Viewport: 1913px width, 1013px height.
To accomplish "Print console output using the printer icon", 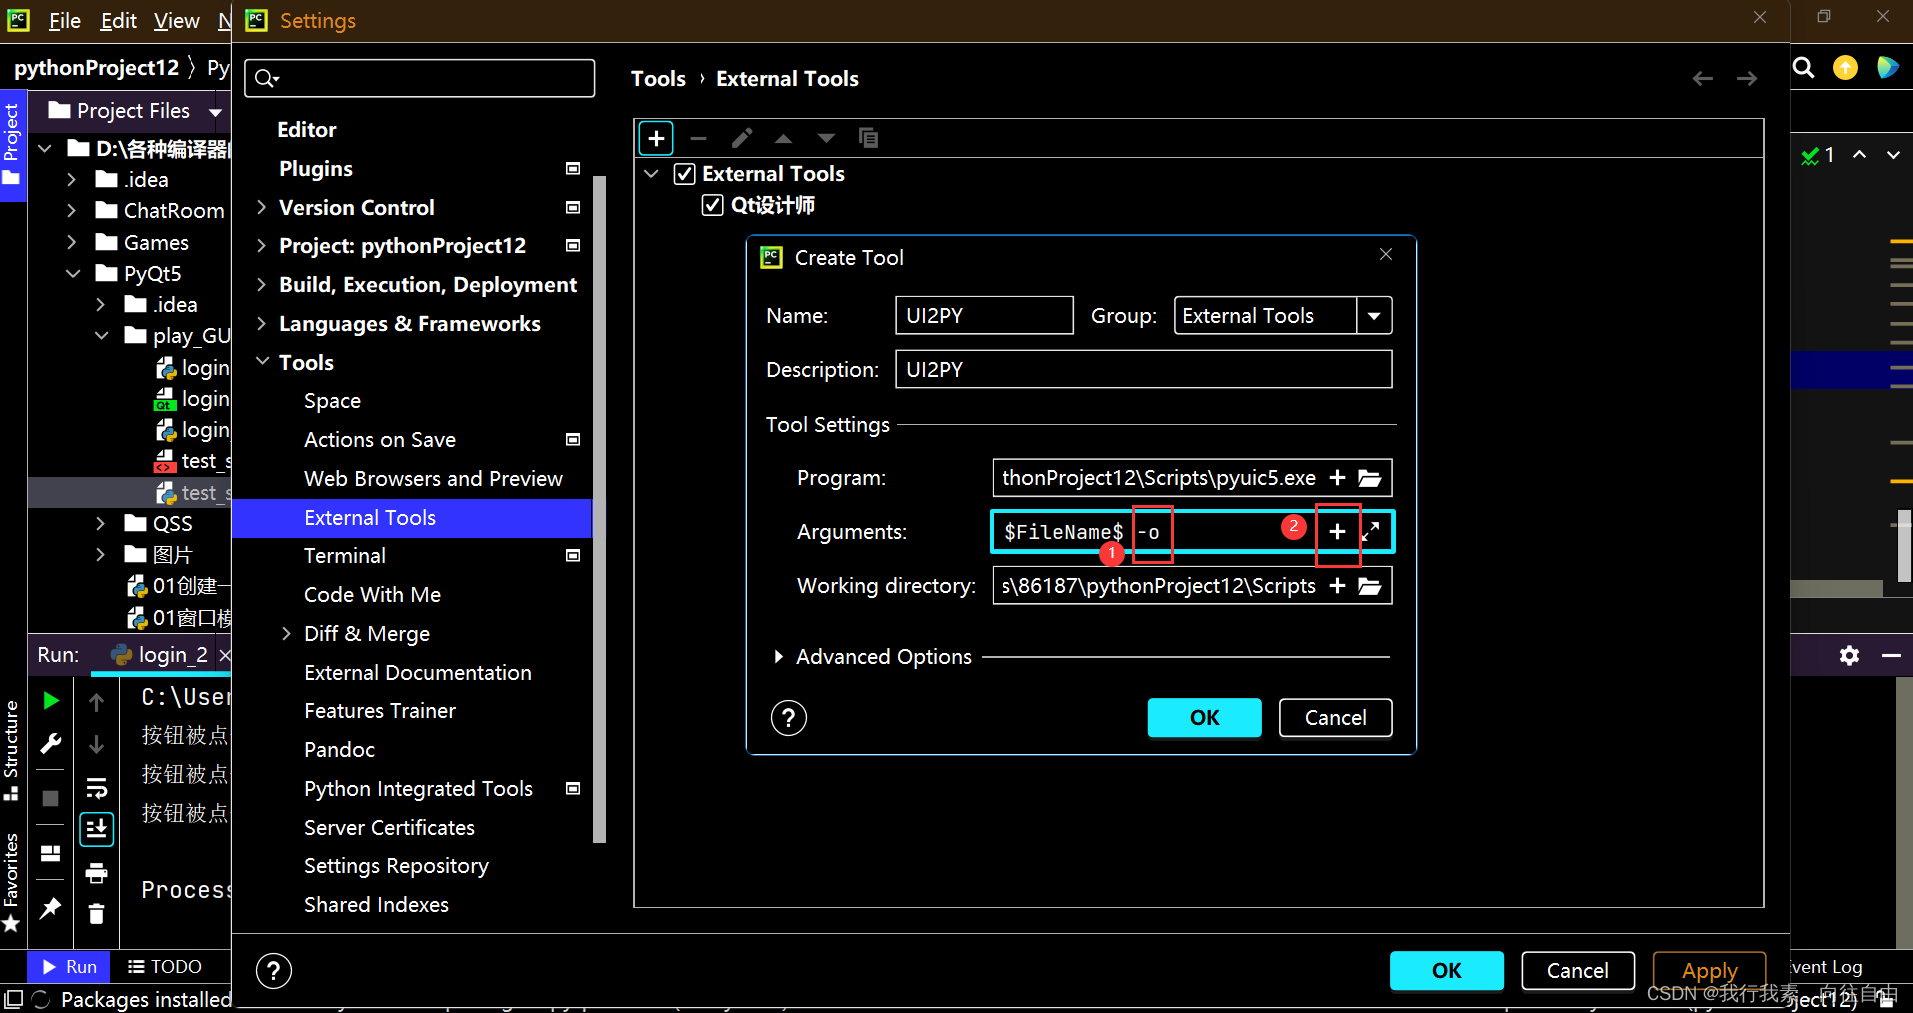I will [97, 872].
